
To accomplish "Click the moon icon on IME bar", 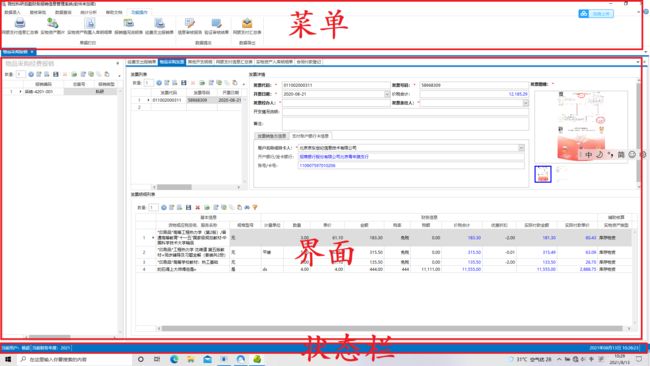I will (599, 155).
